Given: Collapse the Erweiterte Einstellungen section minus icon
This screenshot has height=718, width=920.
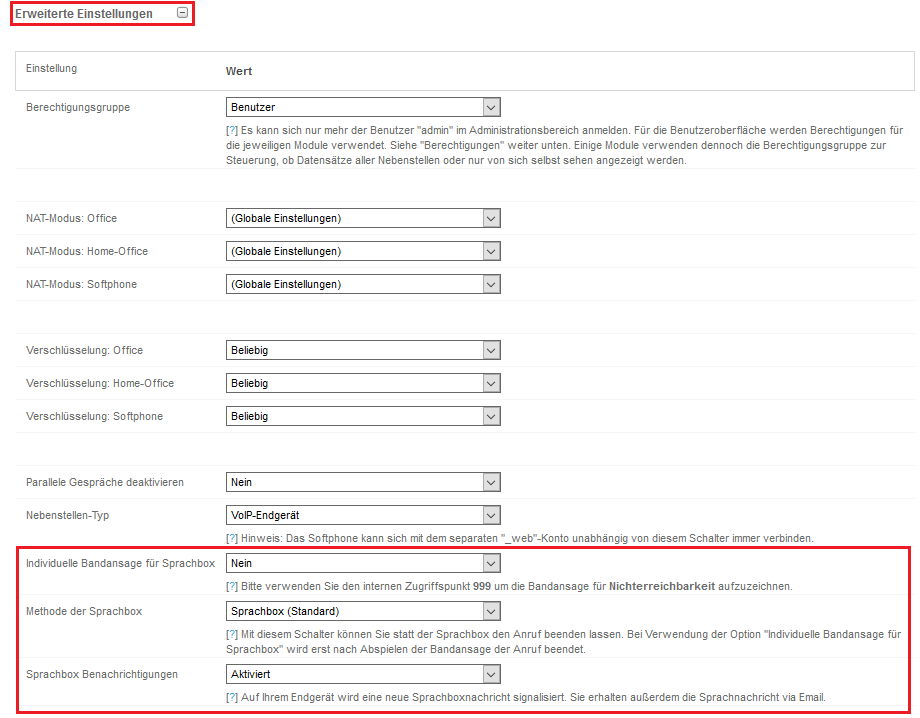Looking at the screenshot, I should tap(182, 14).
